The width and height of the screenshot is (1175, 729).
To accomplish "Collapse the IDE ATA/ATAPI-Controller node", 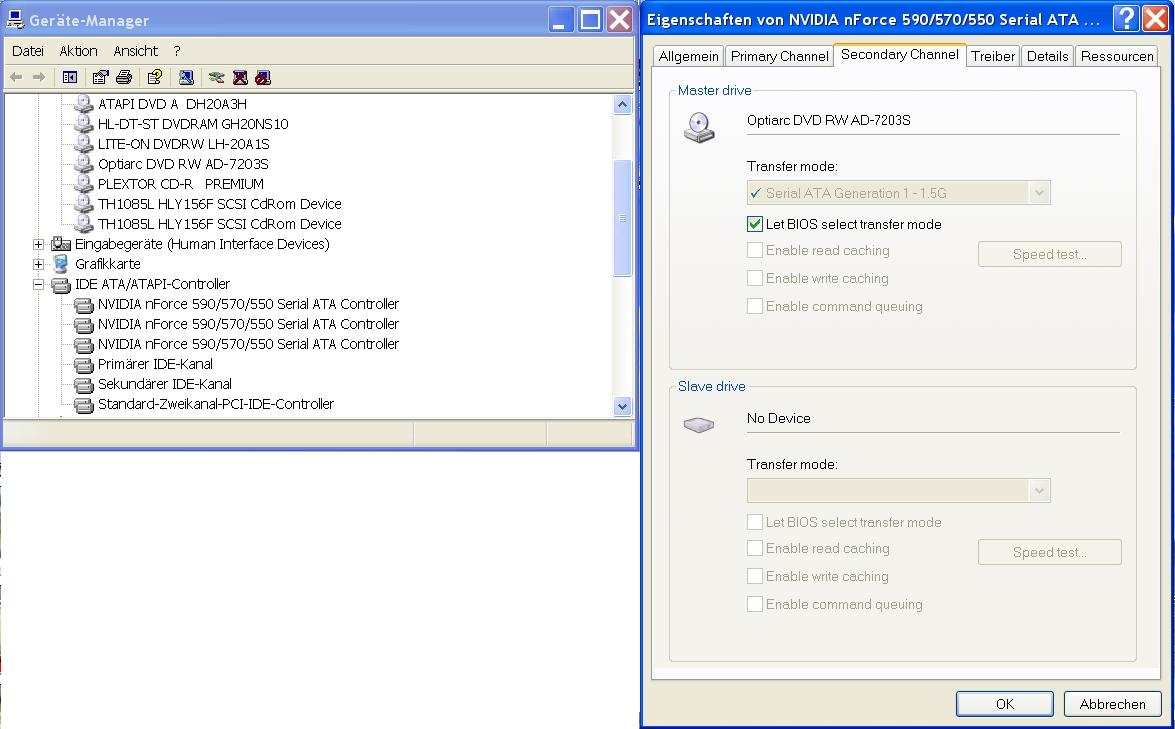I will tap(39, 284).
